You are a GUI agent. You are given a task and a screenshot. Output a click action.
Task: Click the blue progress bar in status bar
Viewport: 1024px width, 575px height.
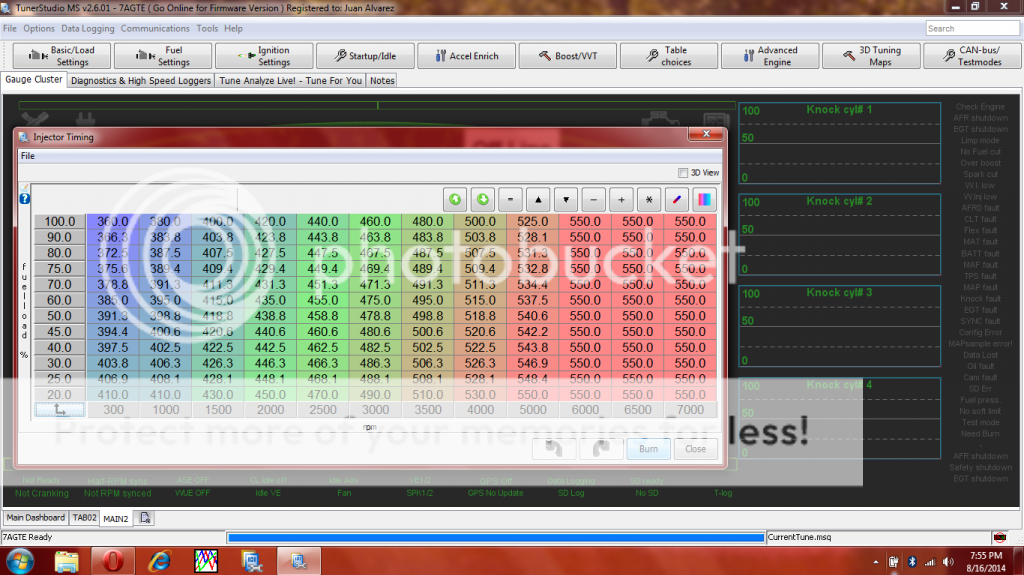tap(495, 538)
